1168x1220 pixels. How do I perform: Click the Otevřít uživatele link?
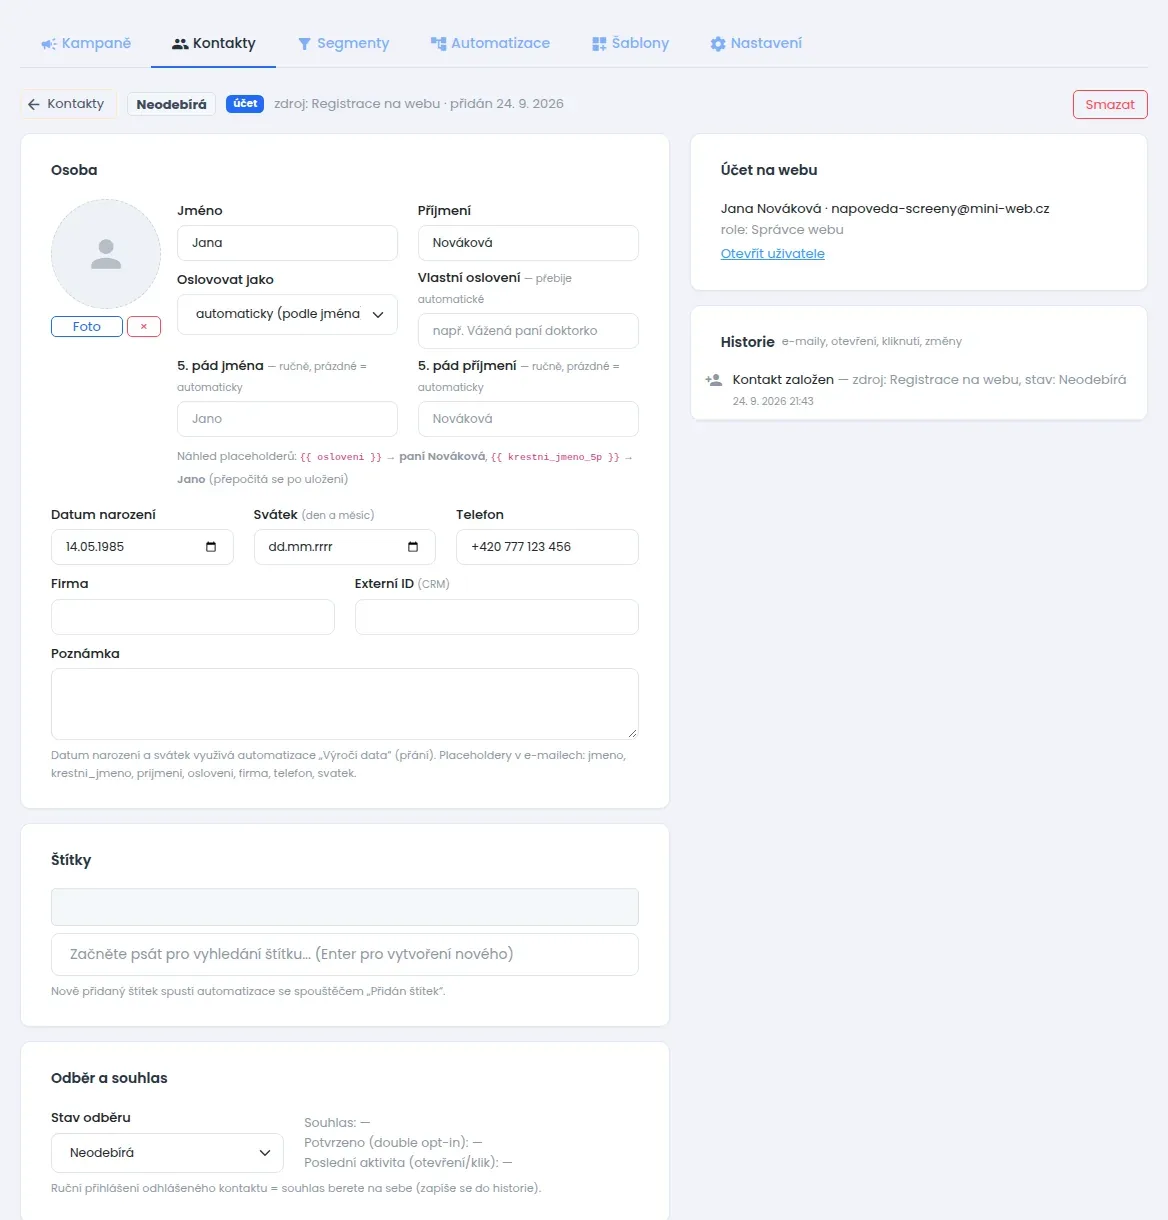(x=773, y=254)
